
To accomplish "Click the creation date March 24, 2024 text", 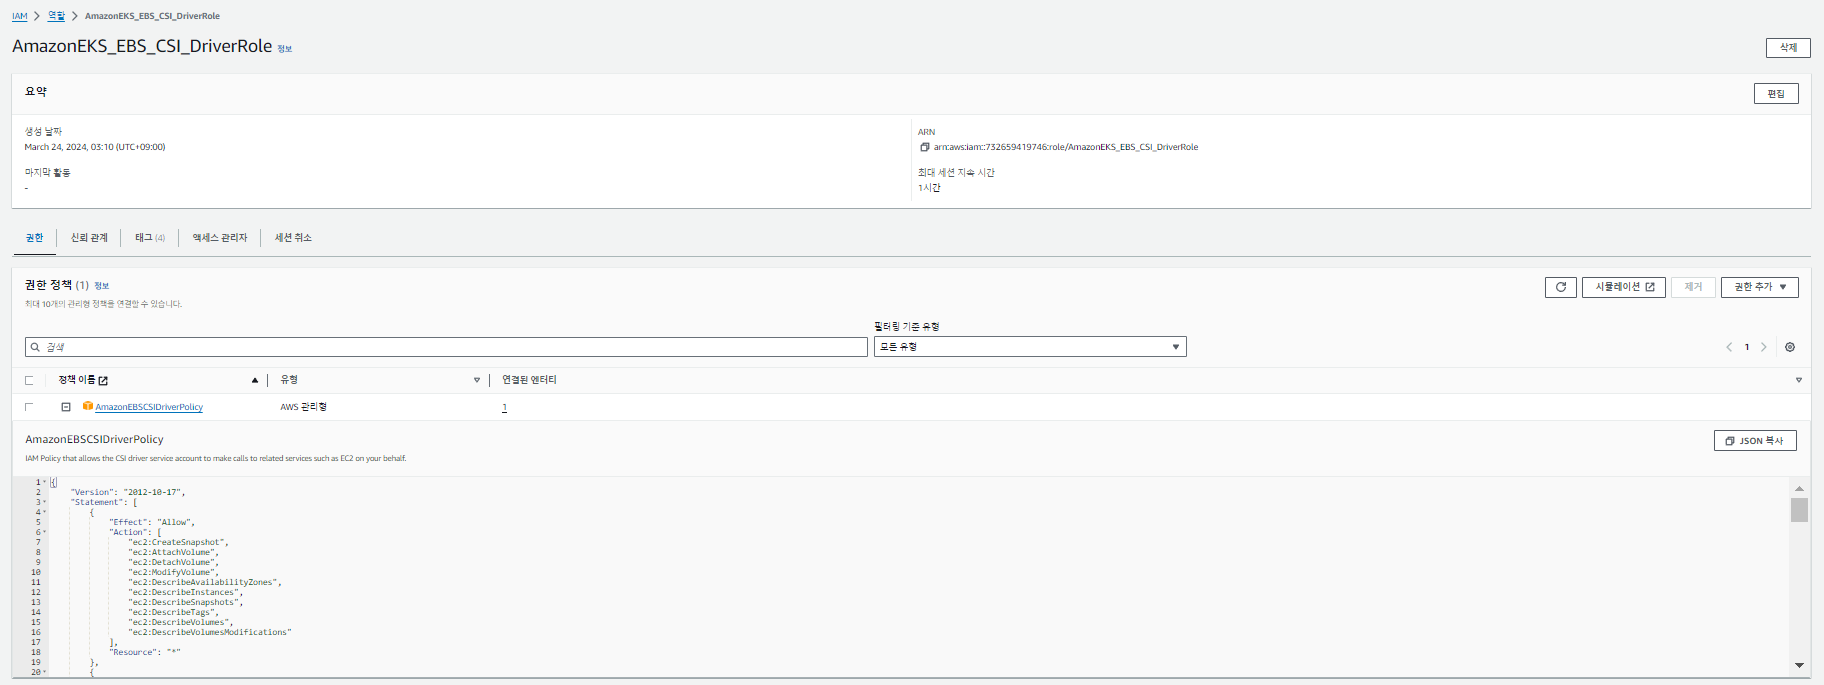I will (95, 147).
